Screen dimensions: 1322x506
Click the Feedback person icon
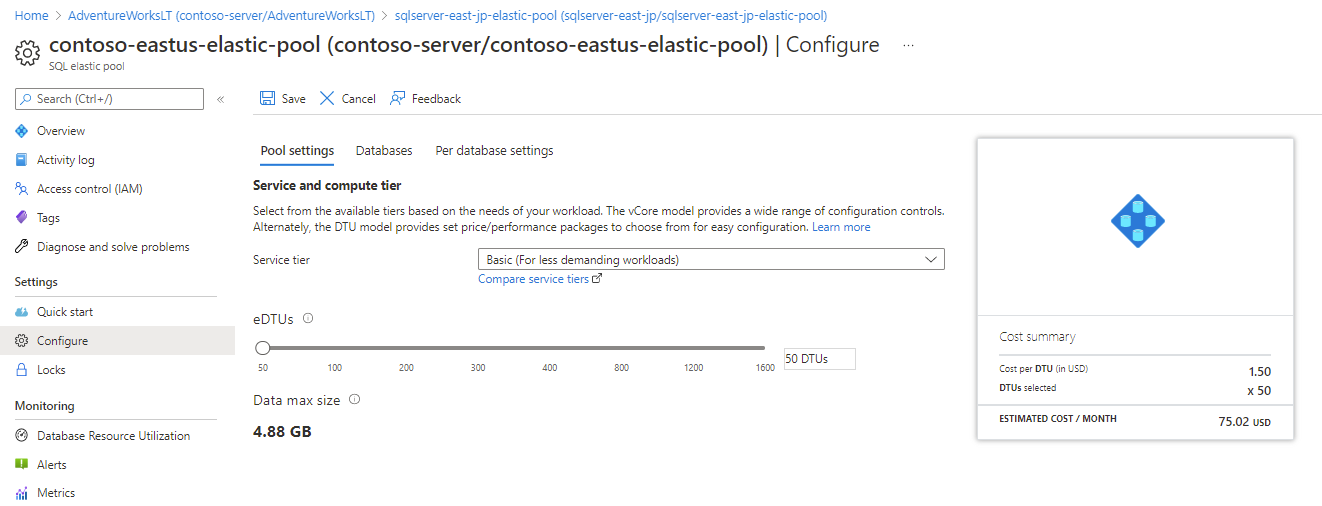(x=398, y=98)
